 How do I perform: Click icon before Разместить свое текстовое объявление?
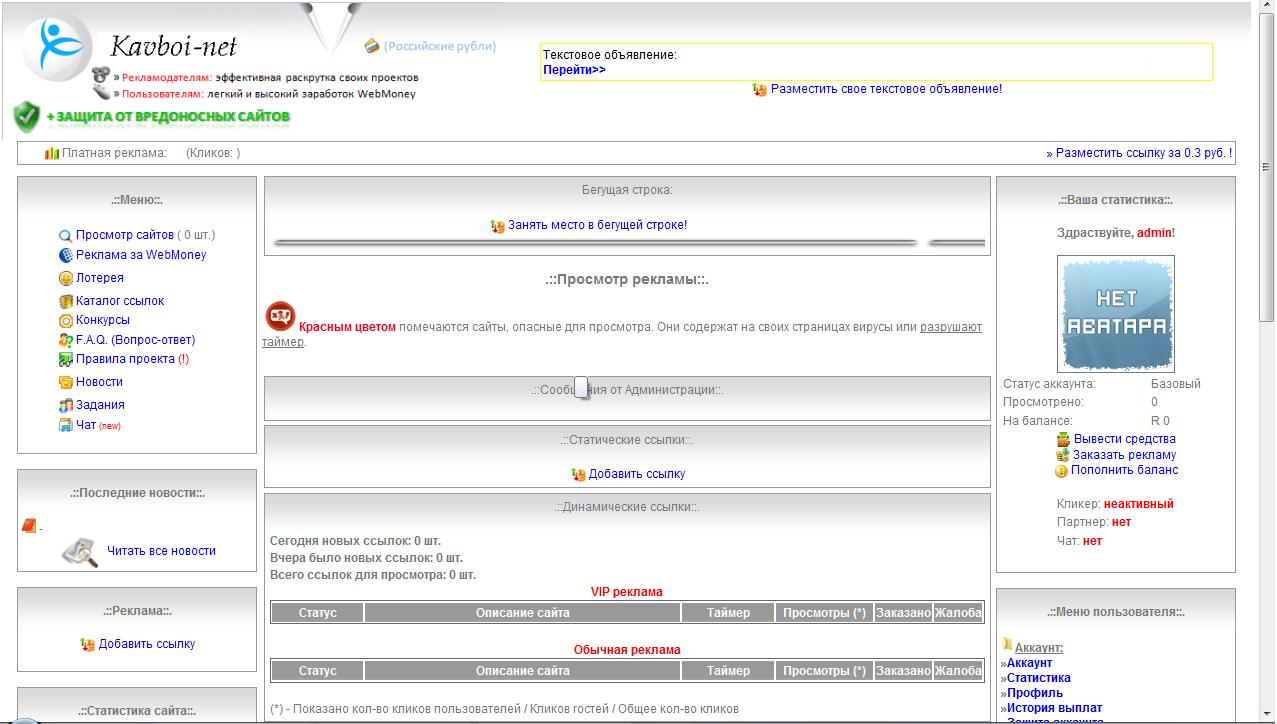tap(760, 89)
